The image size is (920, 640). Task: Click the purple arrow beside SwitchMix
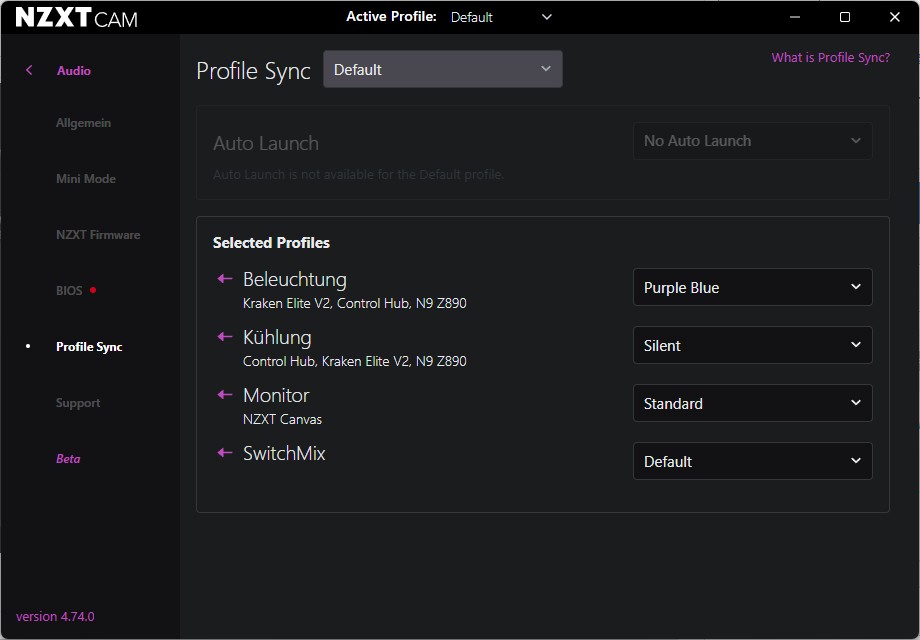(225, 453)
